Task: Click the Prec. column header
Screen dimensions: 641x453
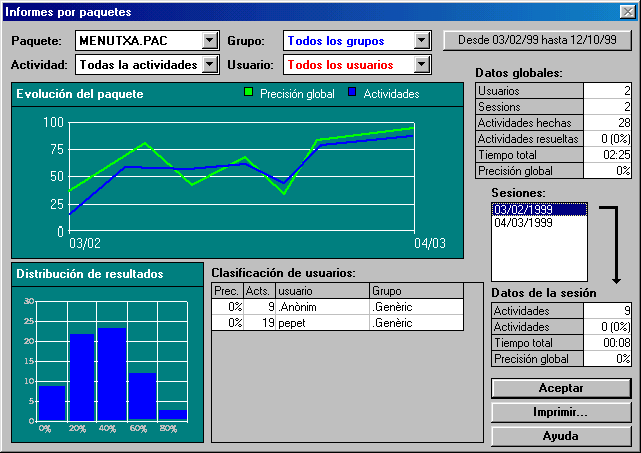Action: click(227, 291)
